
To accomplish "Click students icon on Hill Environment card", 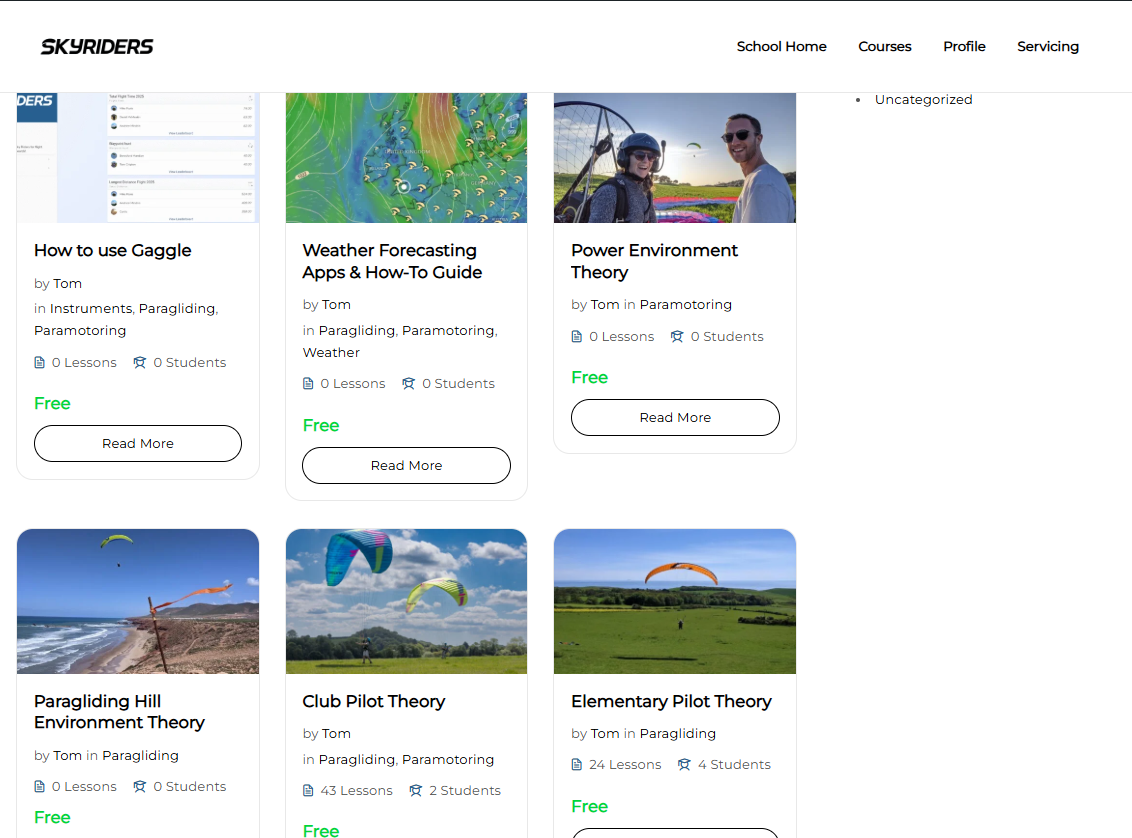I will (x=139, y=786).
